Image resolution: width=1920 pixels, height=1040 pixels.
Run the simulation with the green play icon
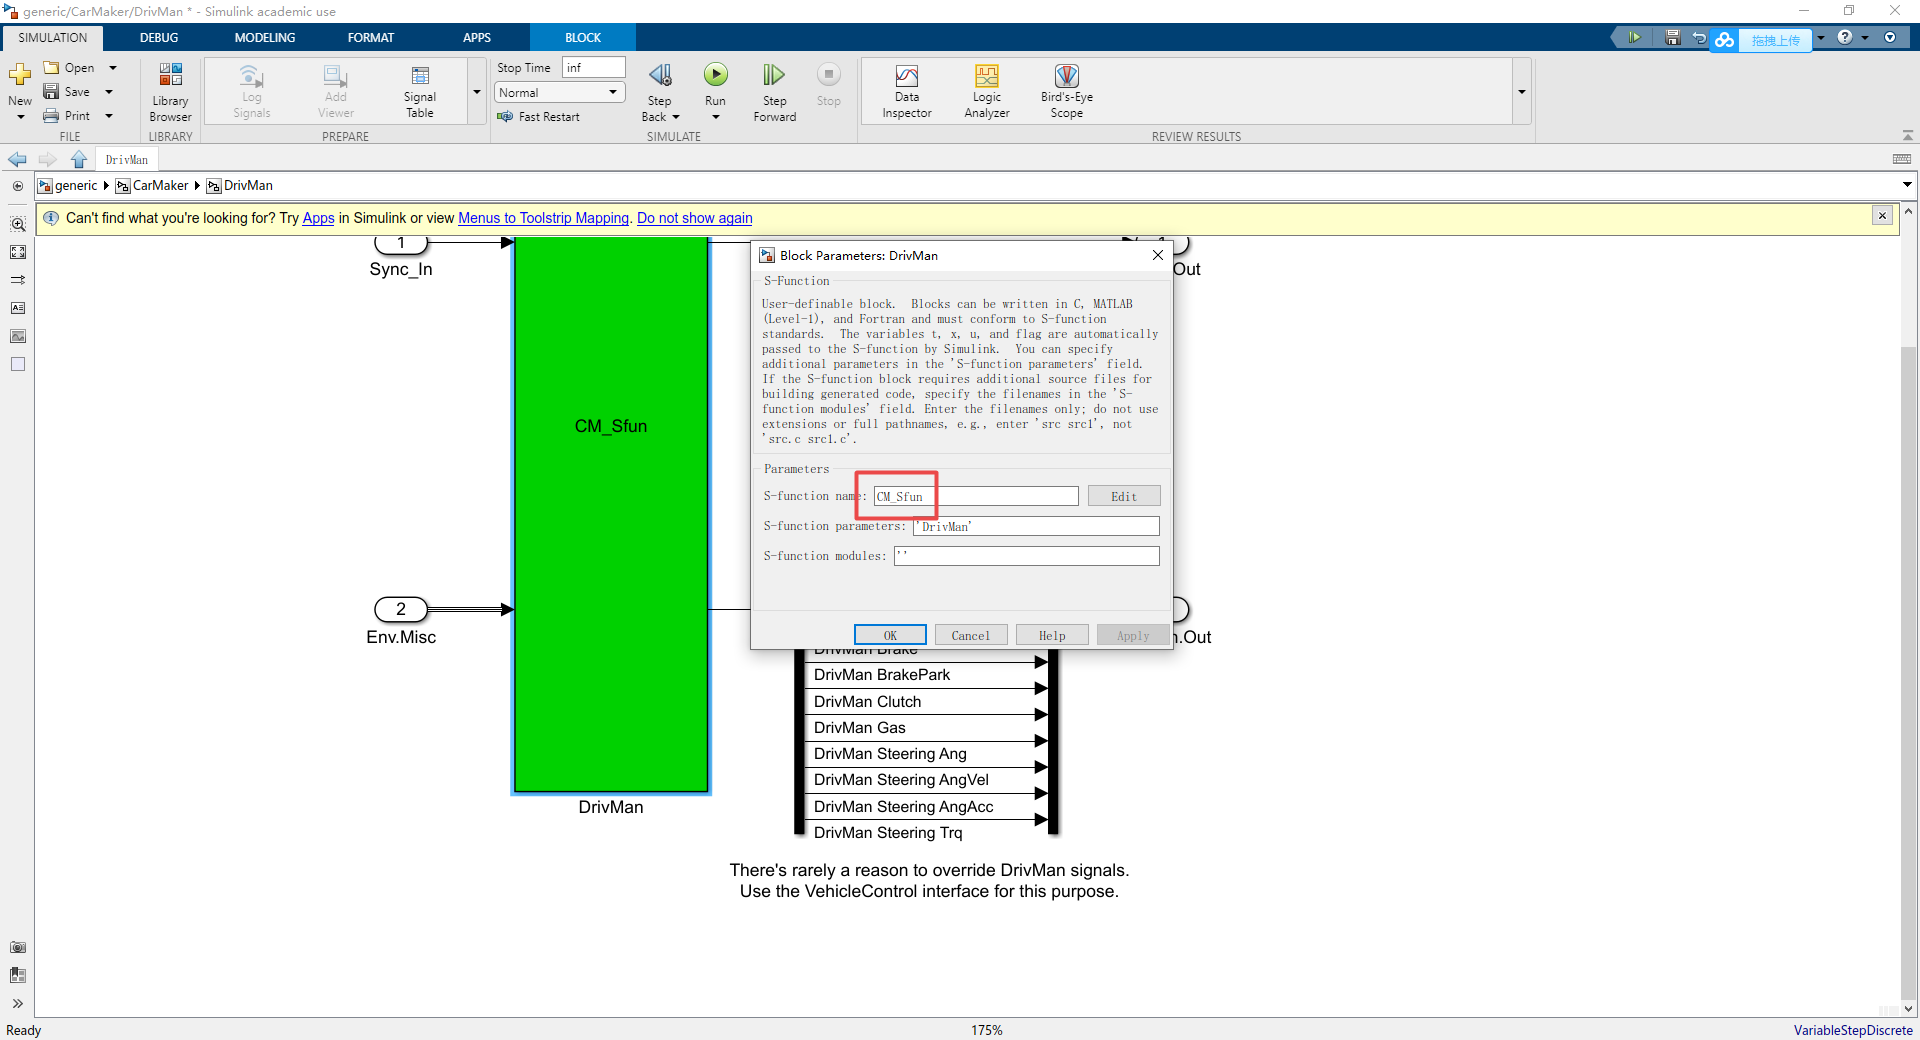pyautogui.click(x=716, y=75)
